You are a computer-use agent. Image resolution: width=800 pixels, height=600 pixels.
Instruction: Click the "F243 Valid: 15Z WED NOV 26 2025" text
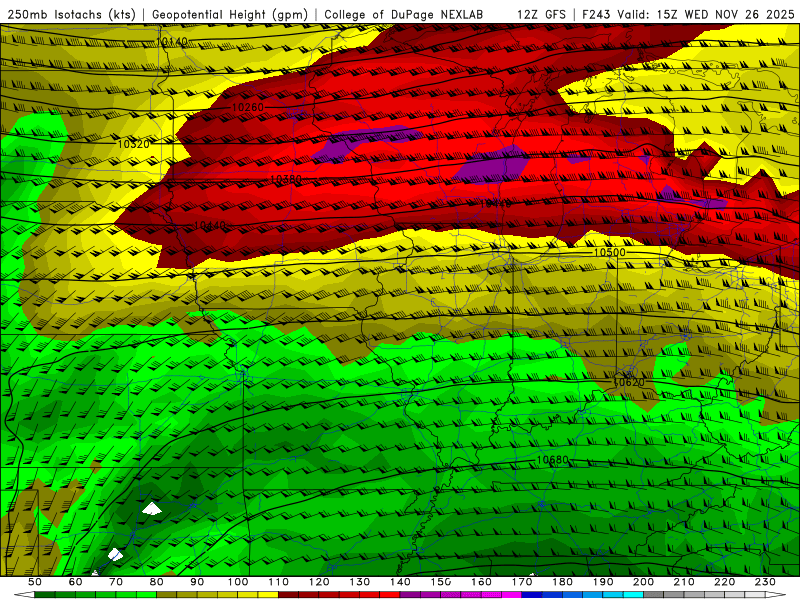tap(688, 14)
